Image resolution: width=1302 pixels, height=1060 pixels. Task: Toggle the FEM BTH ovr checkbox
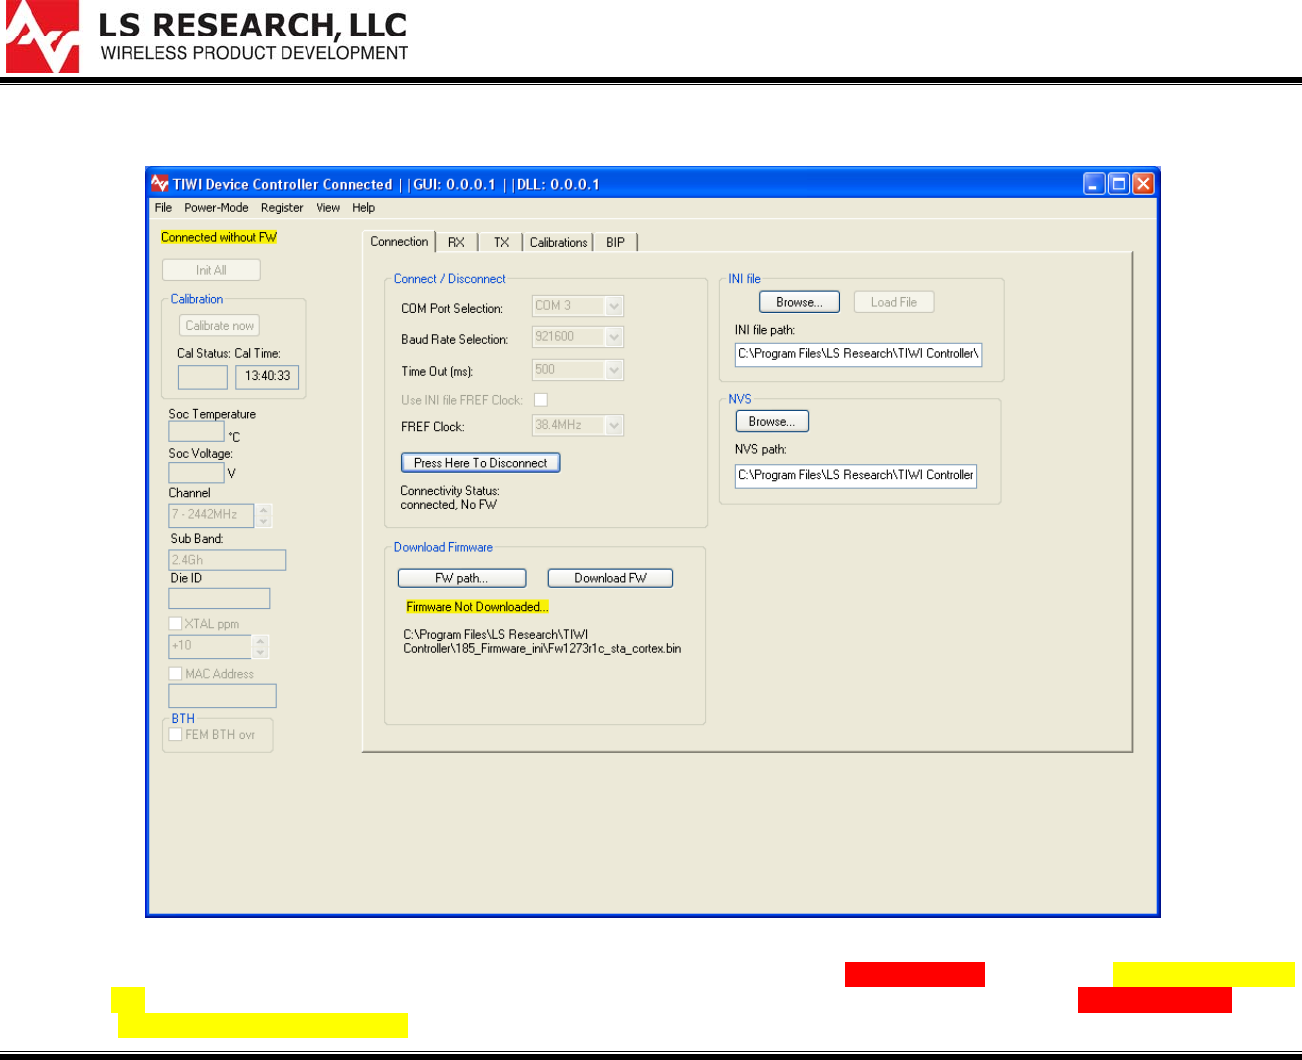(x=175, y=735)
